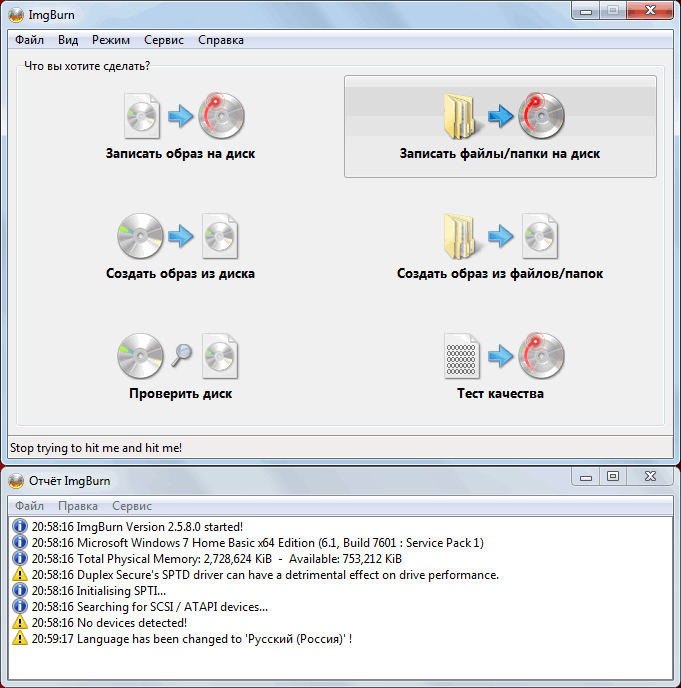
Task: Click the info icon beside 'Initialising SPTI...'
Action: [x=20, y=591]
